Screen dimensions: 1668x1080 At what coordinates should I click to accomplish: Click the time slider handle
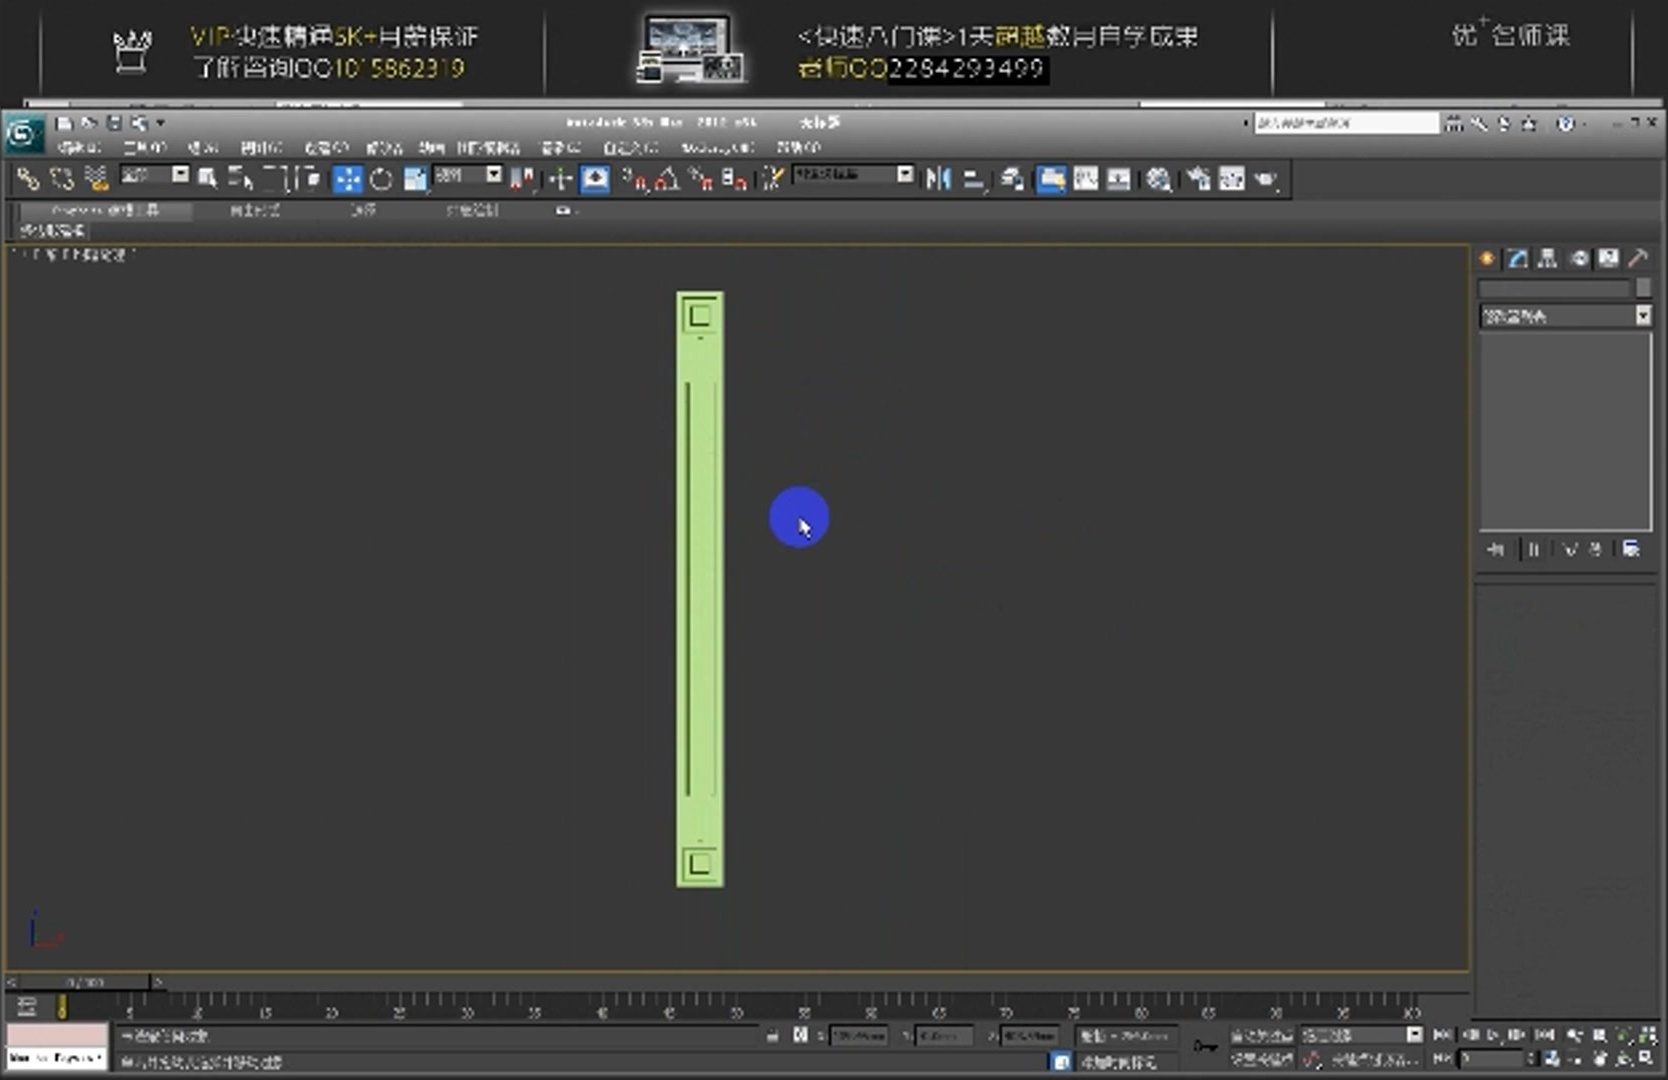coord(84,982)
